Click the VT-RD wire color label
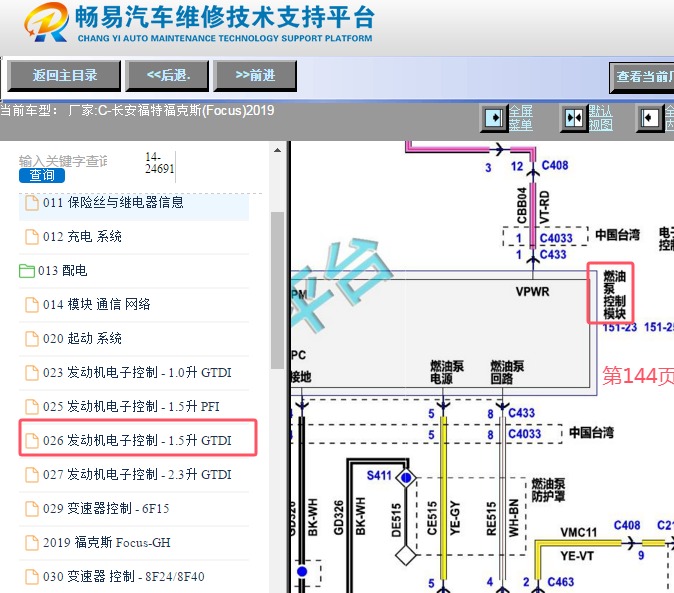This screenshot has width=674, height=593. 544,208
